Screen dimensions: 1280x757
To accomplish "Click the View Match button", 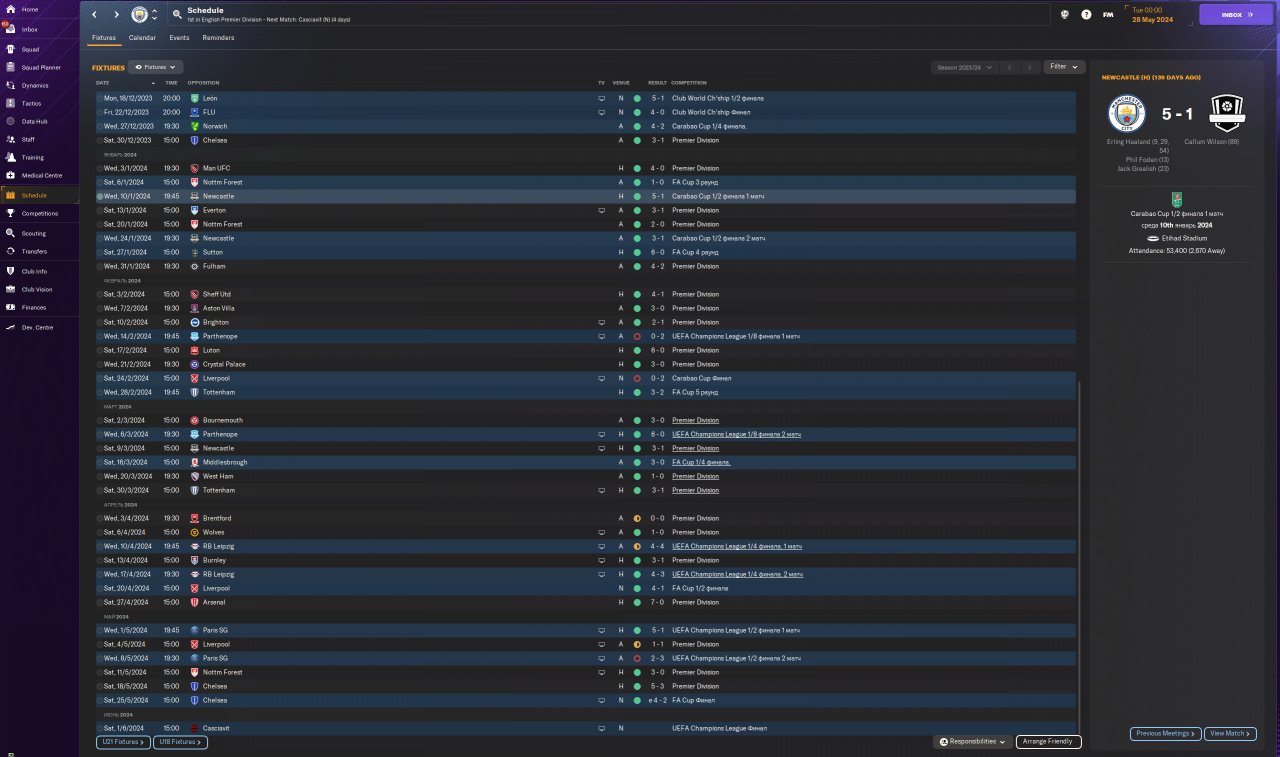I will [x=1230, y=734].
